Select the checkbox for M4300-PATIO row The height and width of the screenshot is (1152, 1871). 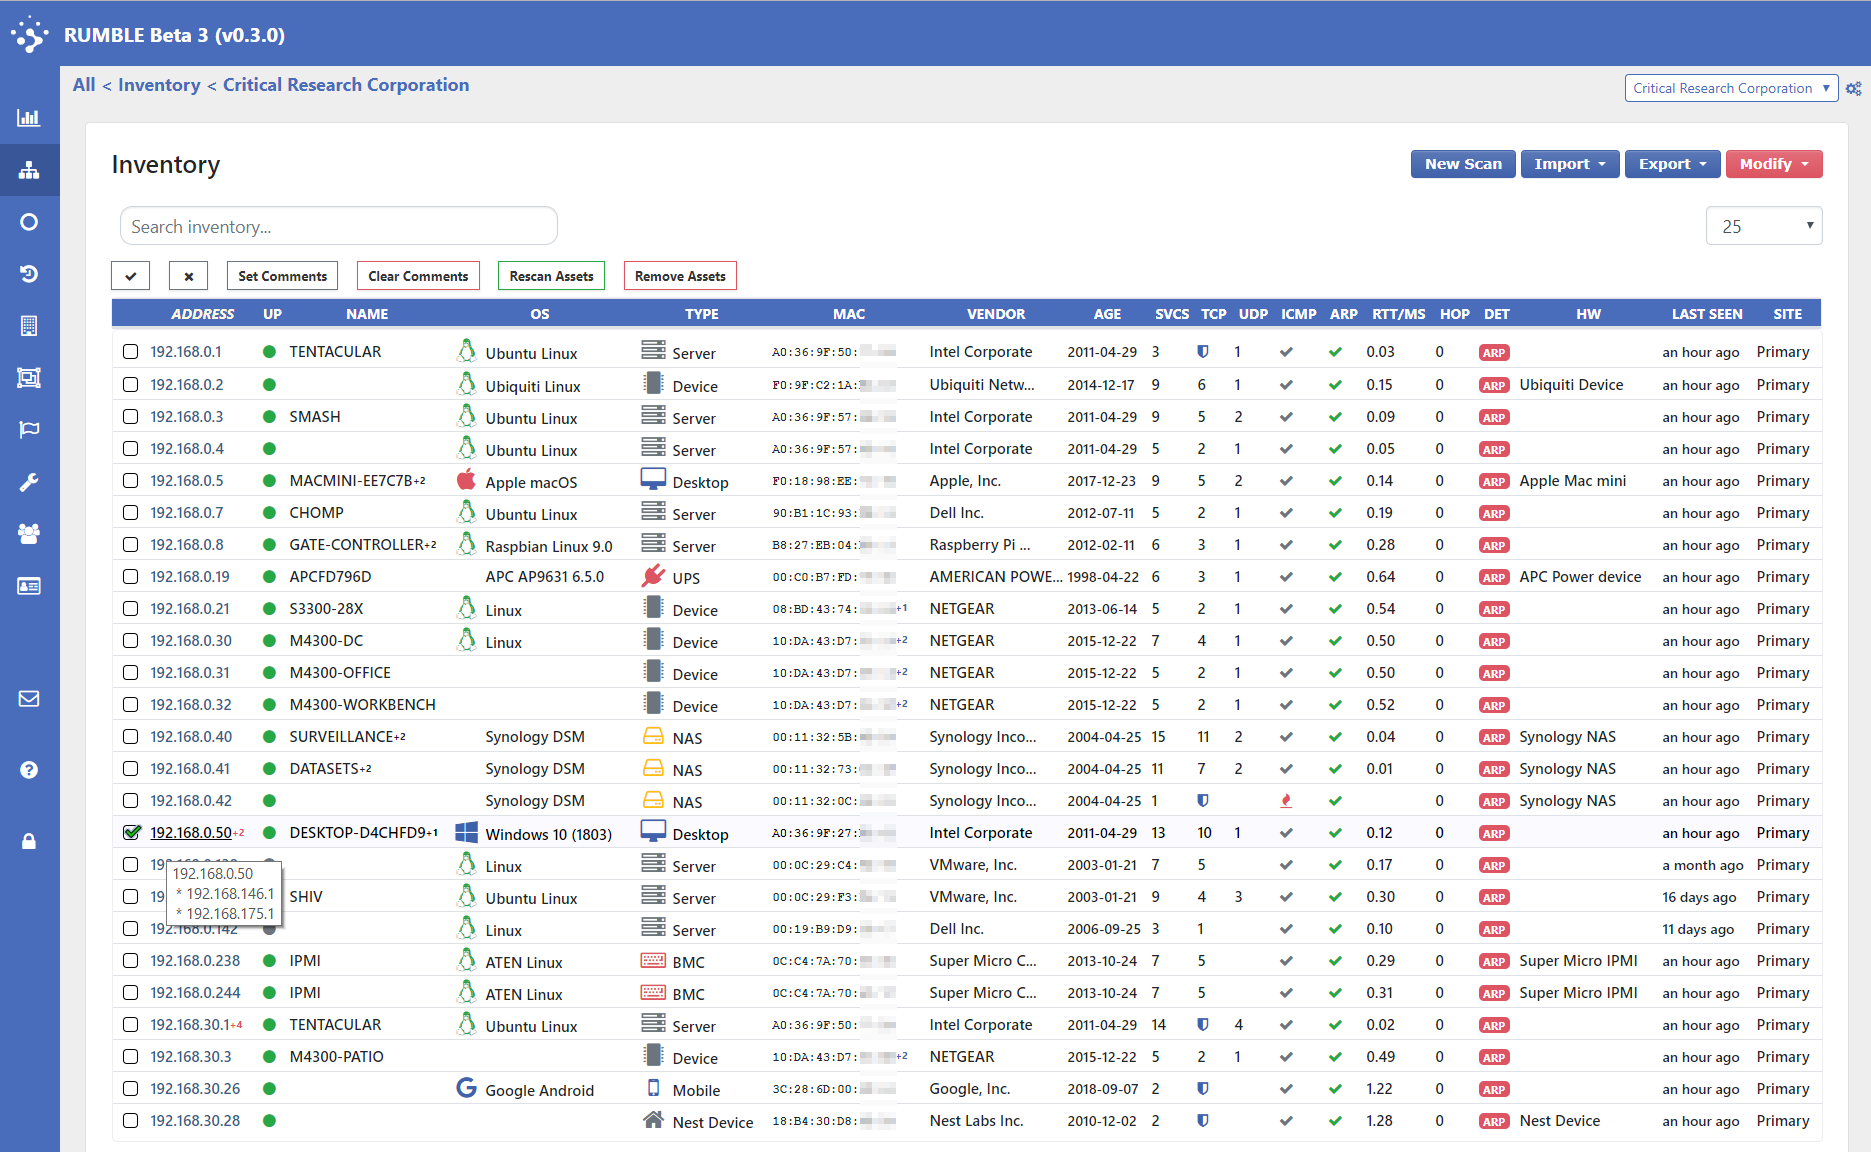click(130, 1056)
